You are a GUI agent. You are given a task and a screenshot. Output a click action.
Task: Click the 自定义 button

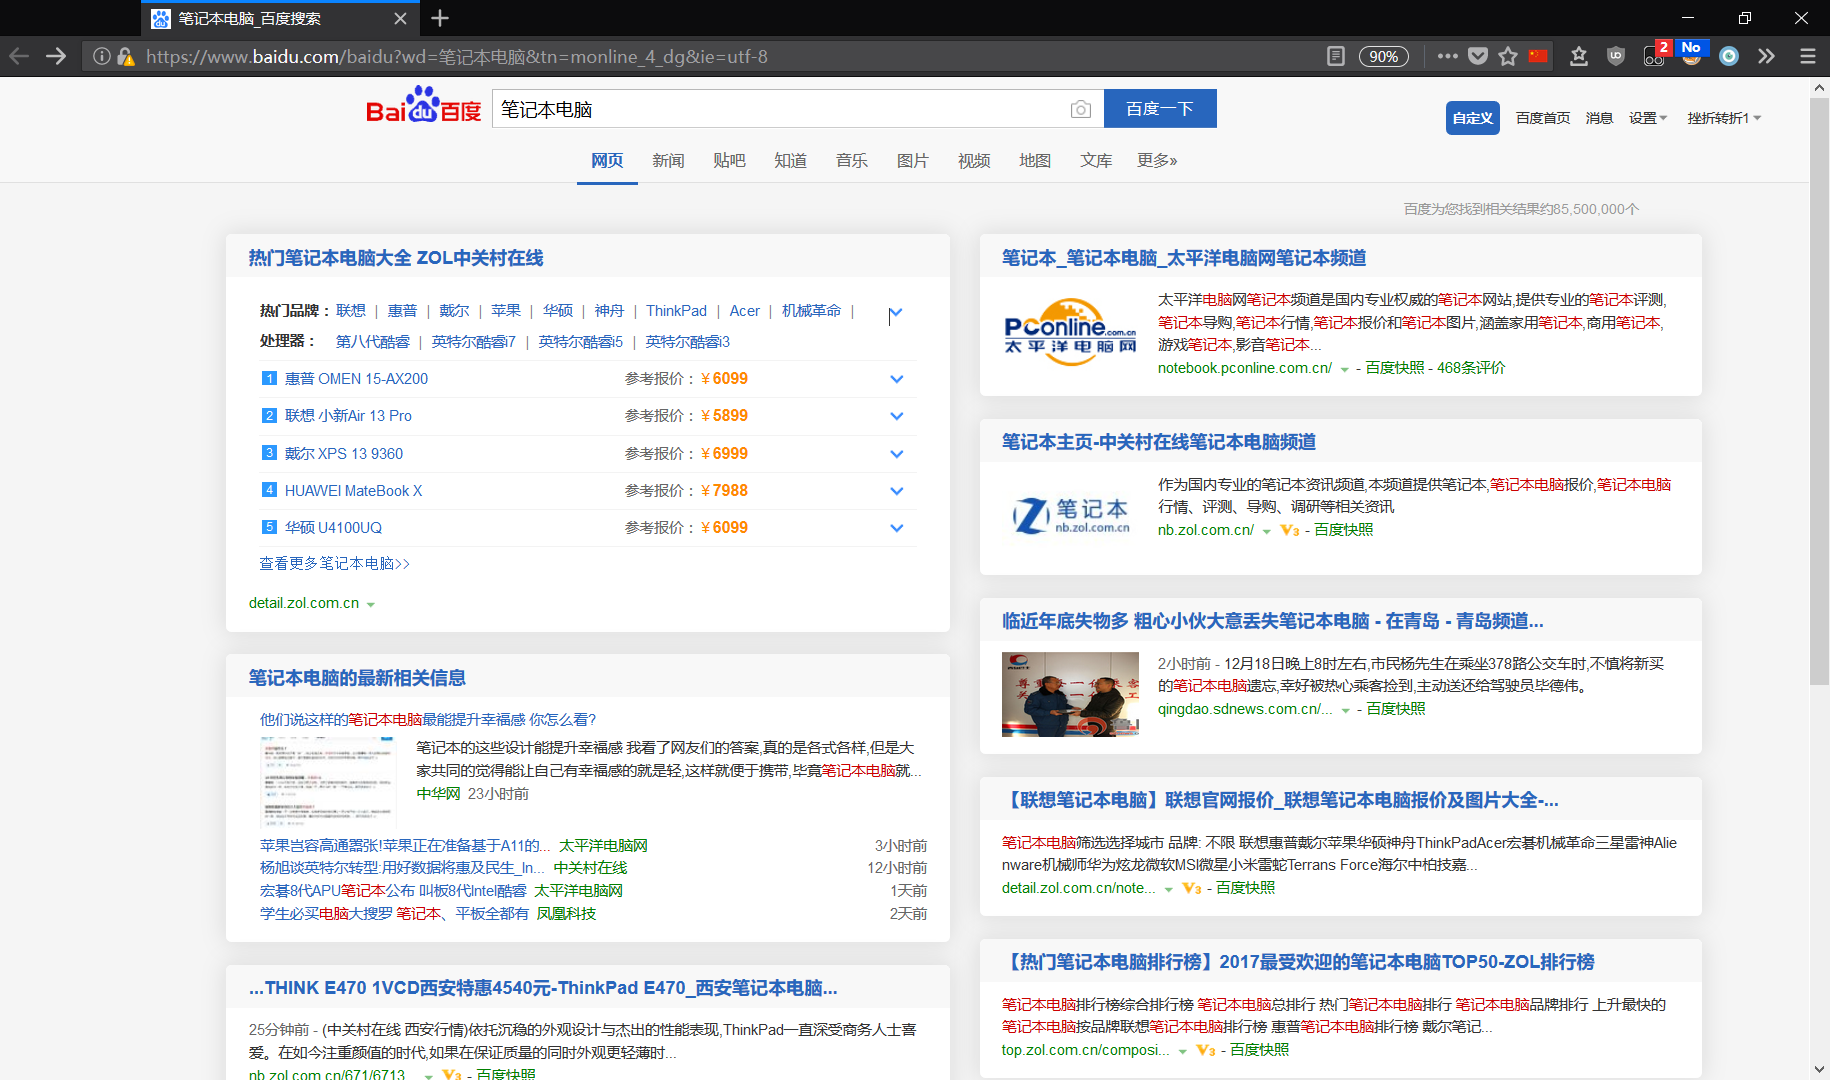pos(1472,118)
